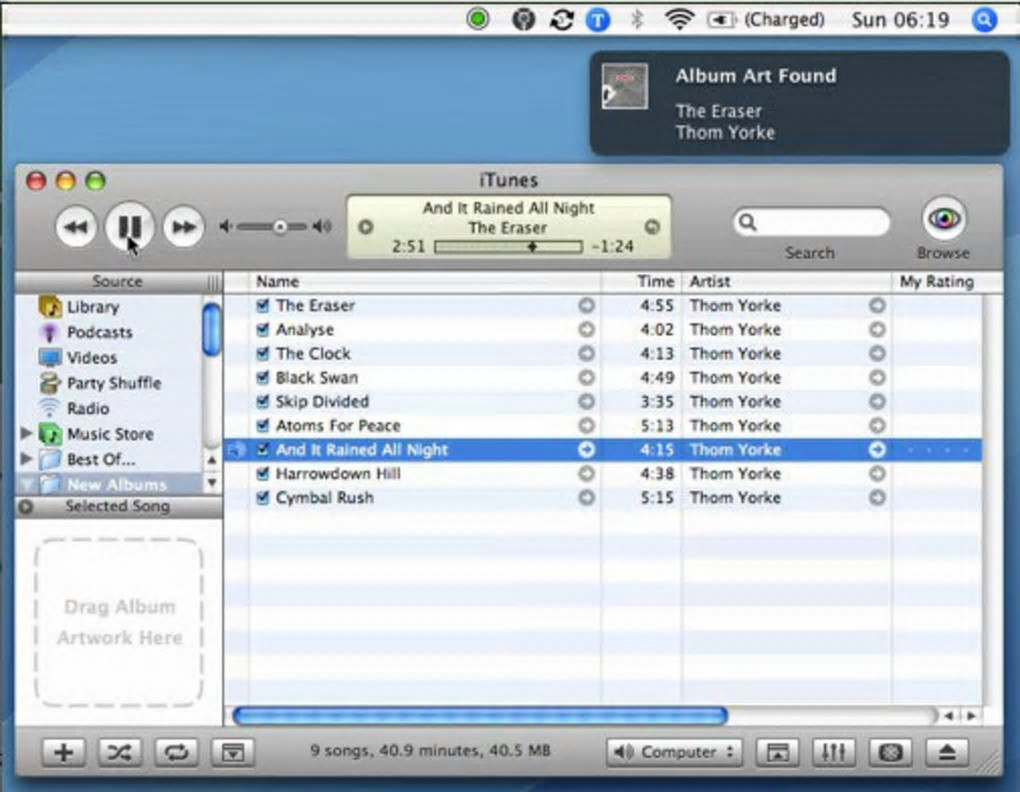Click the arrow right of the song title in display
This screenshot has width=1020, height=792.
point(652,227)
